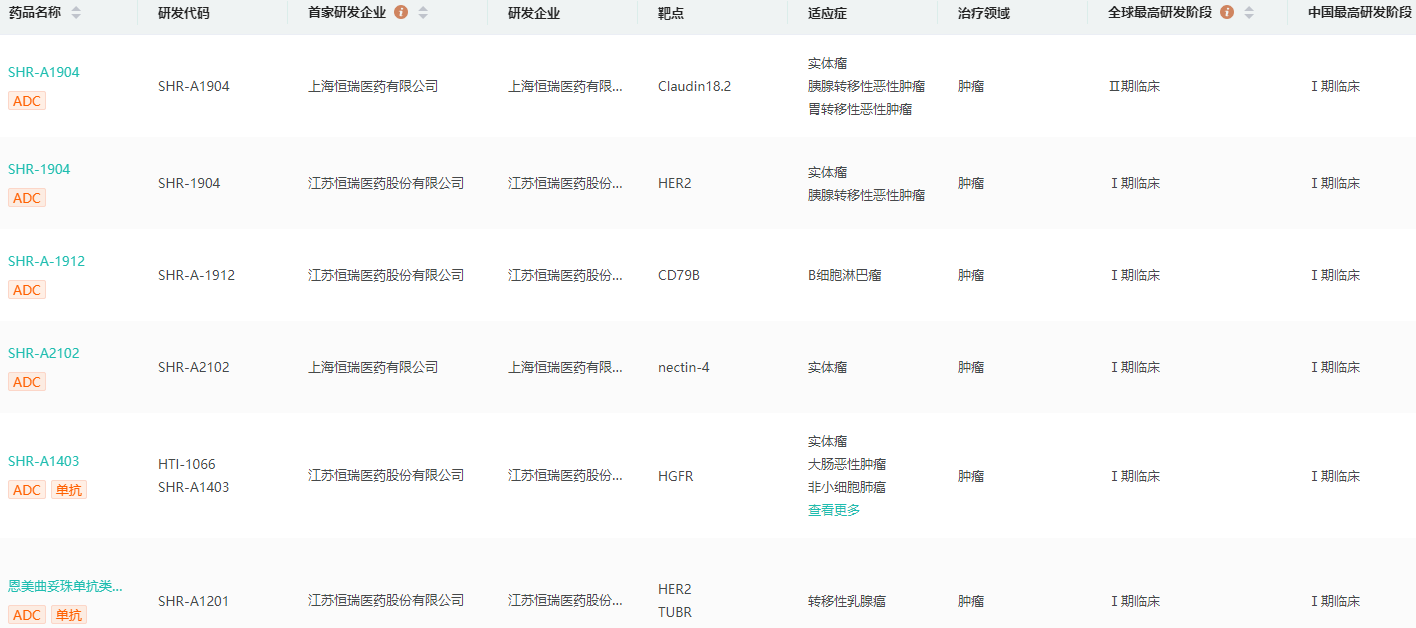Click the 治疗领域 column header

coord(984,13)
